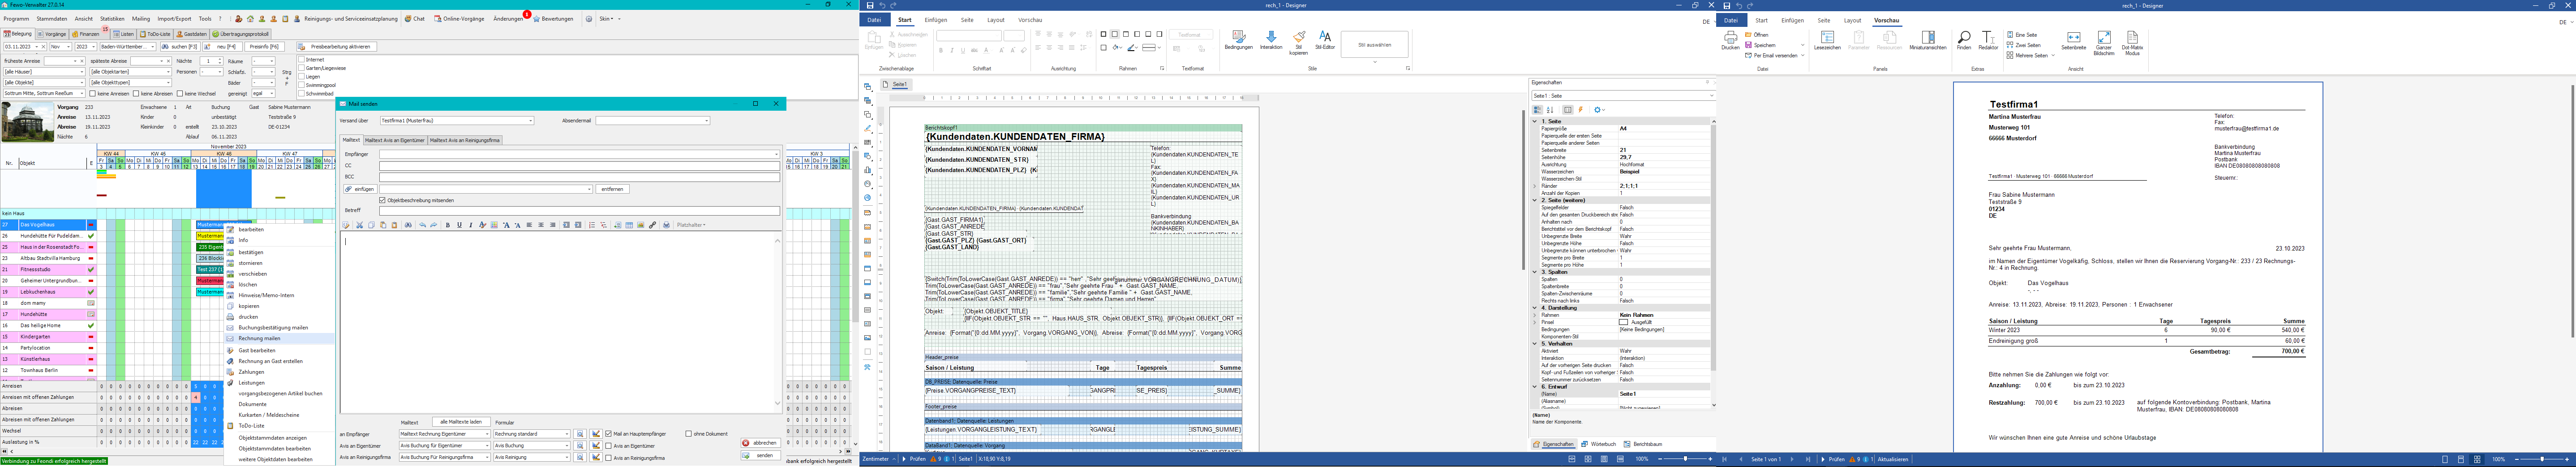Open Bewertungen star in Fewo-Verwalter toolbar
Screen dimensions: 2576x467
552,19
